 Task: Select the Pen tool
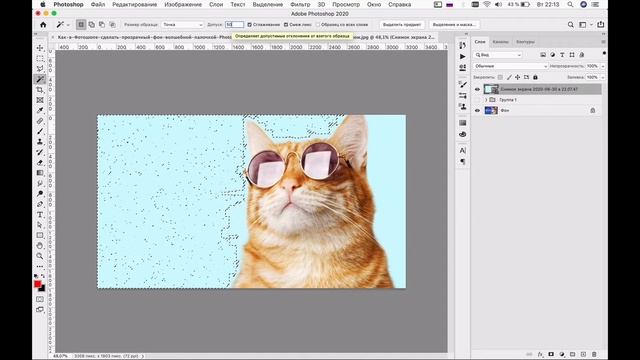[40, 204]
